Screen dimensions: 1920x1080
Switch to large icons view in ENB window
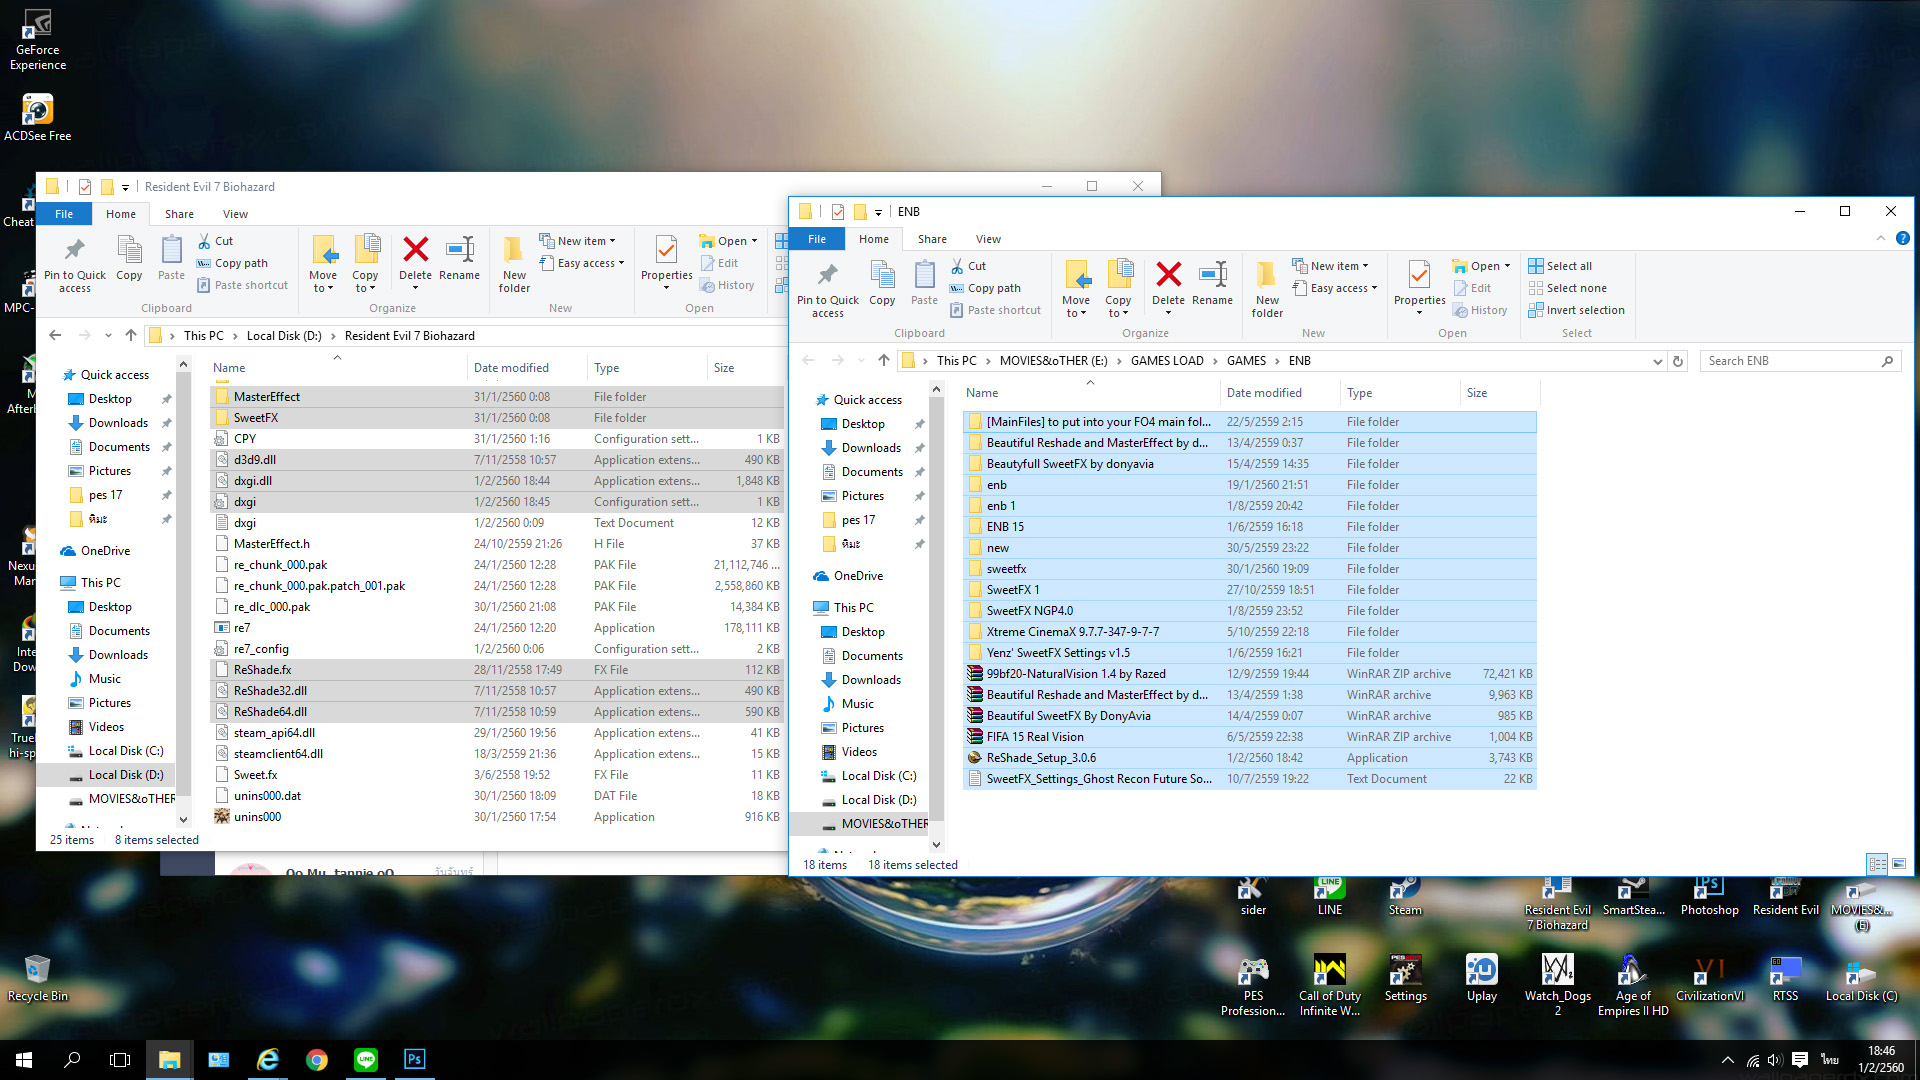click(1899, 863)
